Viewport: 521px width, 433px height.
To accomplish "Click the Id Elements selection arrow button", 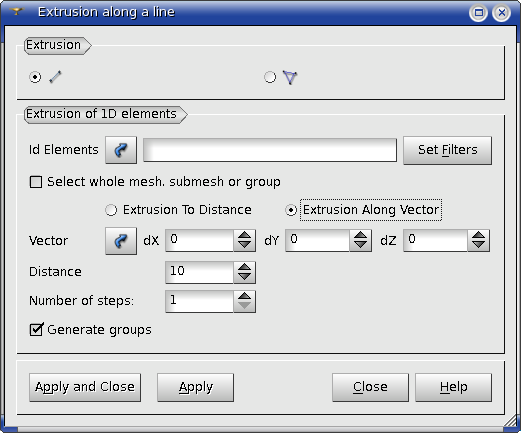I will tap(121, 150).
